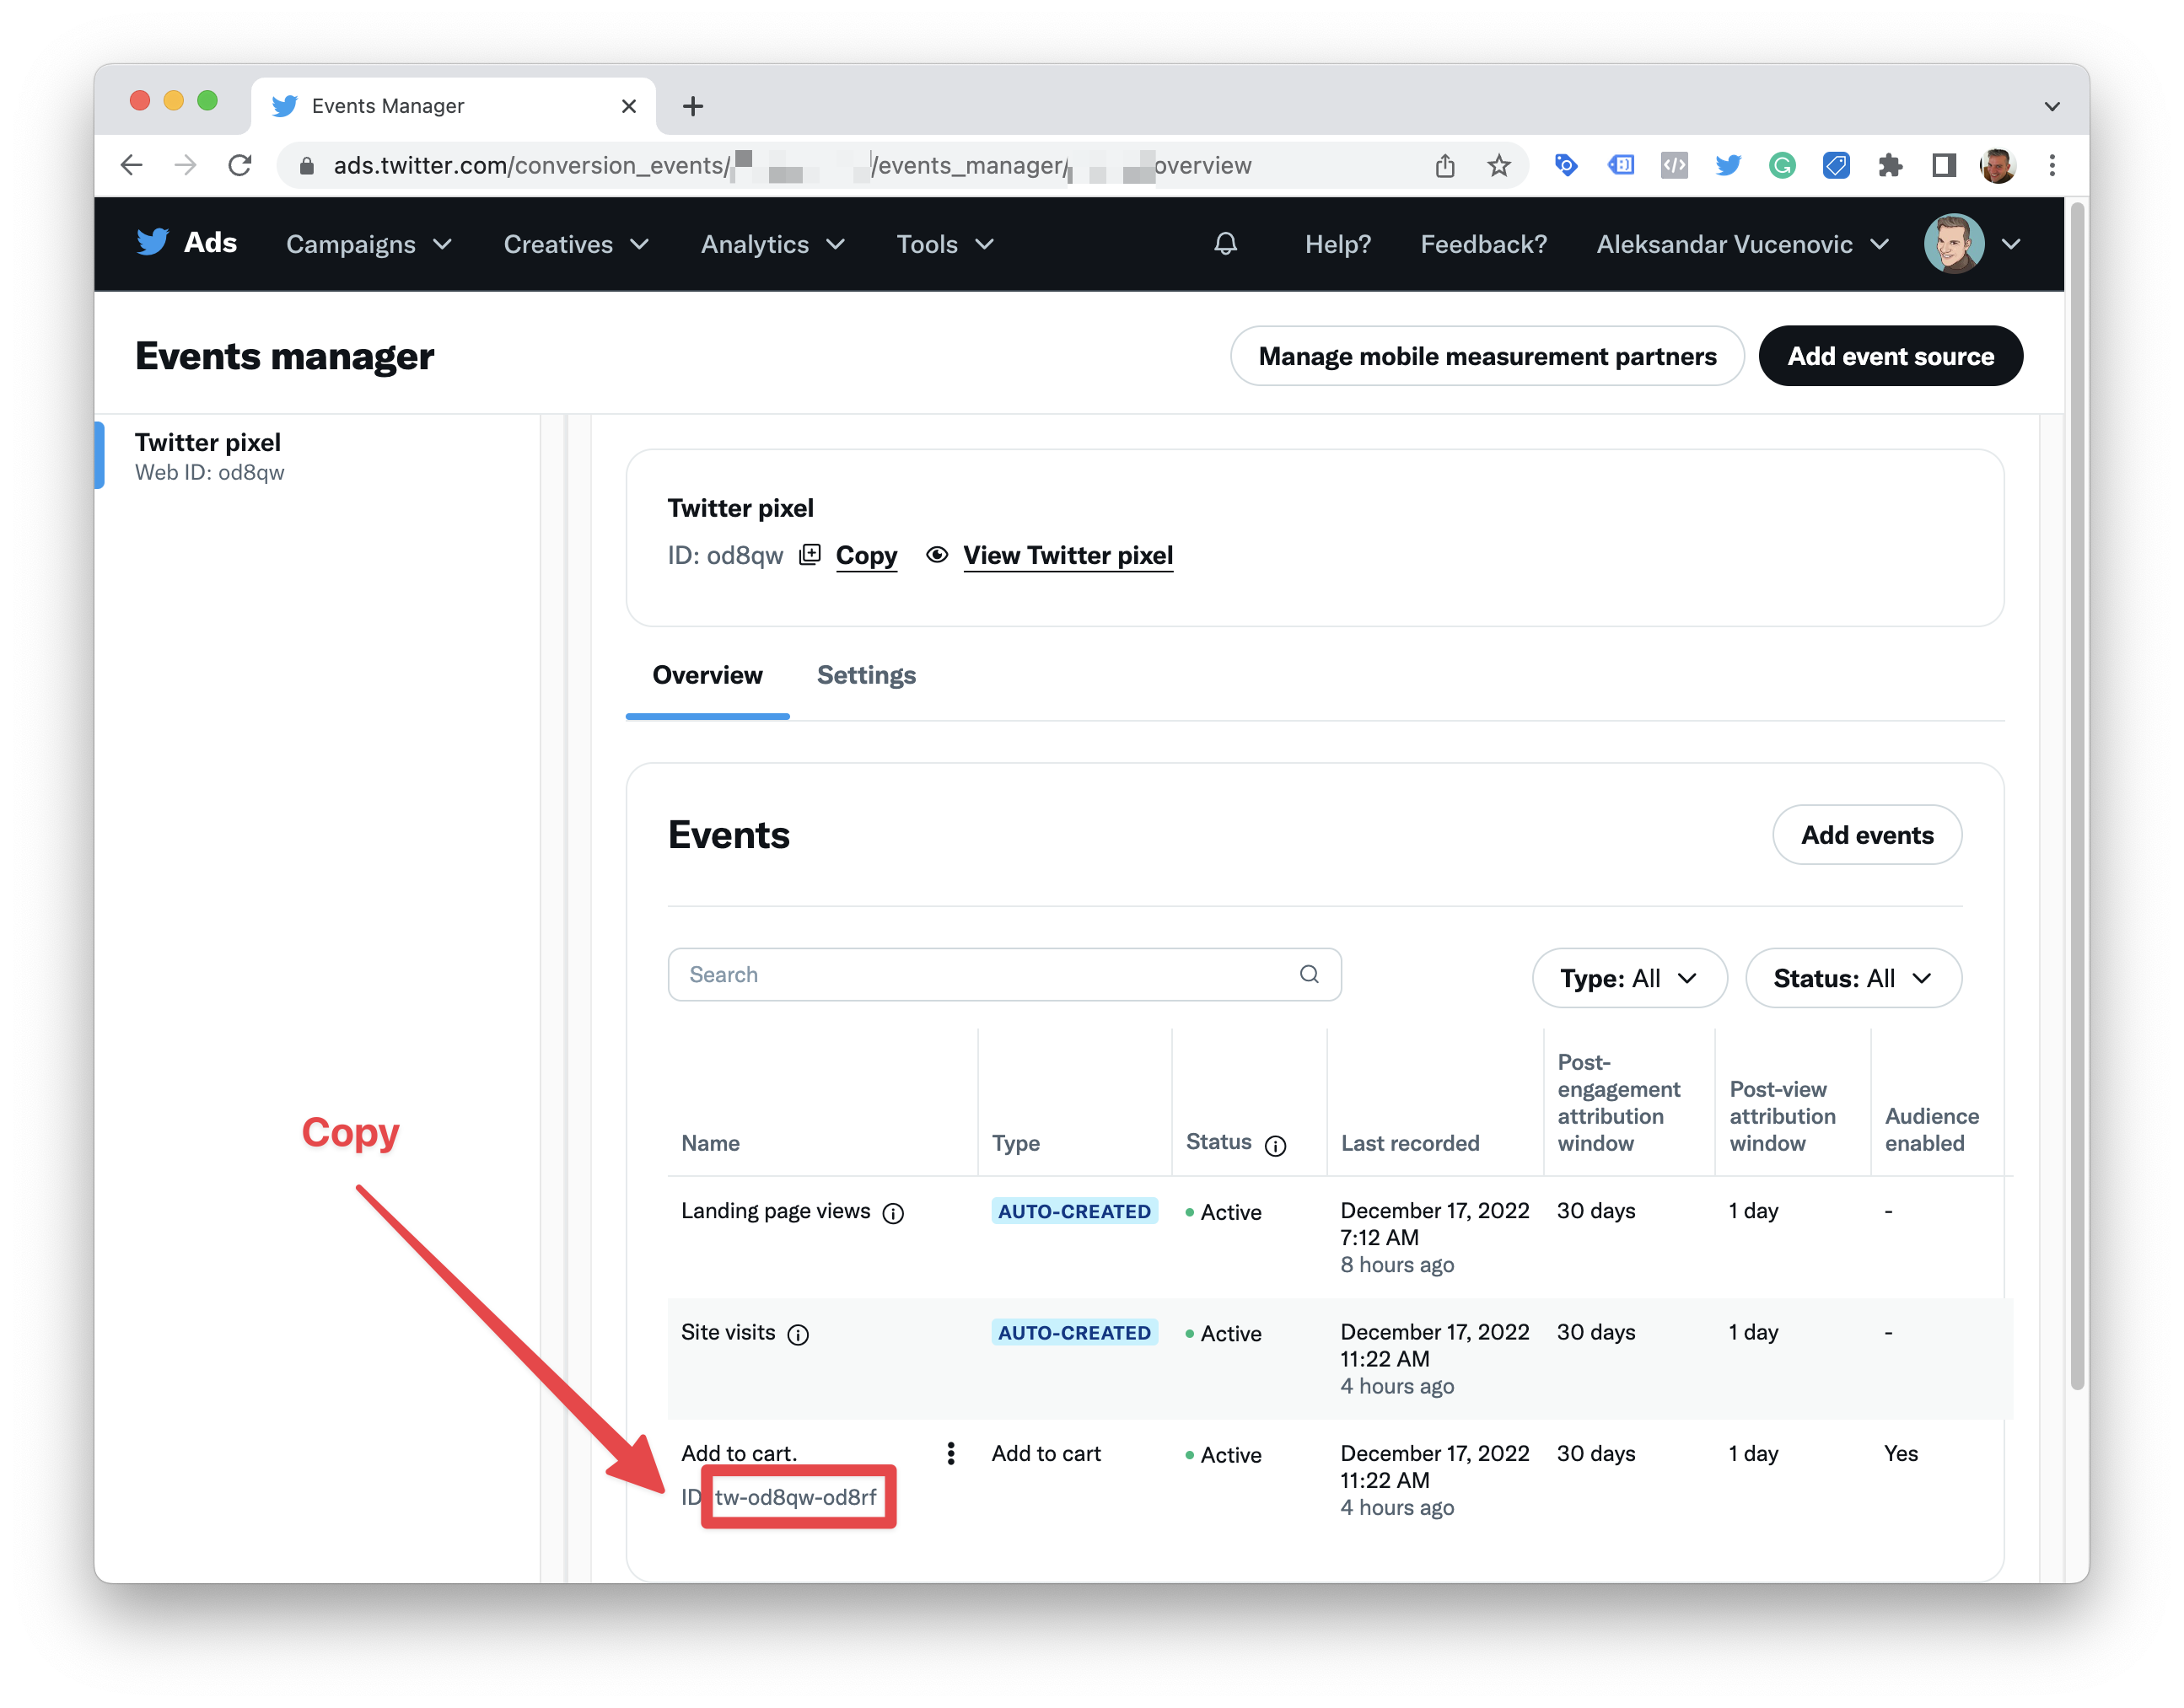This screenshot has height=1708, width=2184.
Task: Expand the tab search chevron in title bar
Action: pos(2052,106)
